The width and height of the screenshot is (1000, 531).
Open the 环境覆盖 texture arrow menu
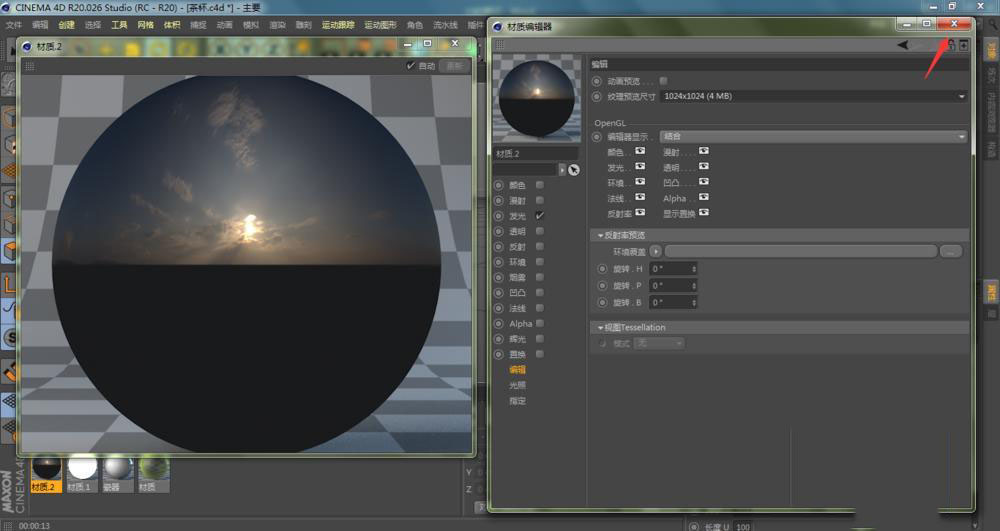(x=656, y=252)
